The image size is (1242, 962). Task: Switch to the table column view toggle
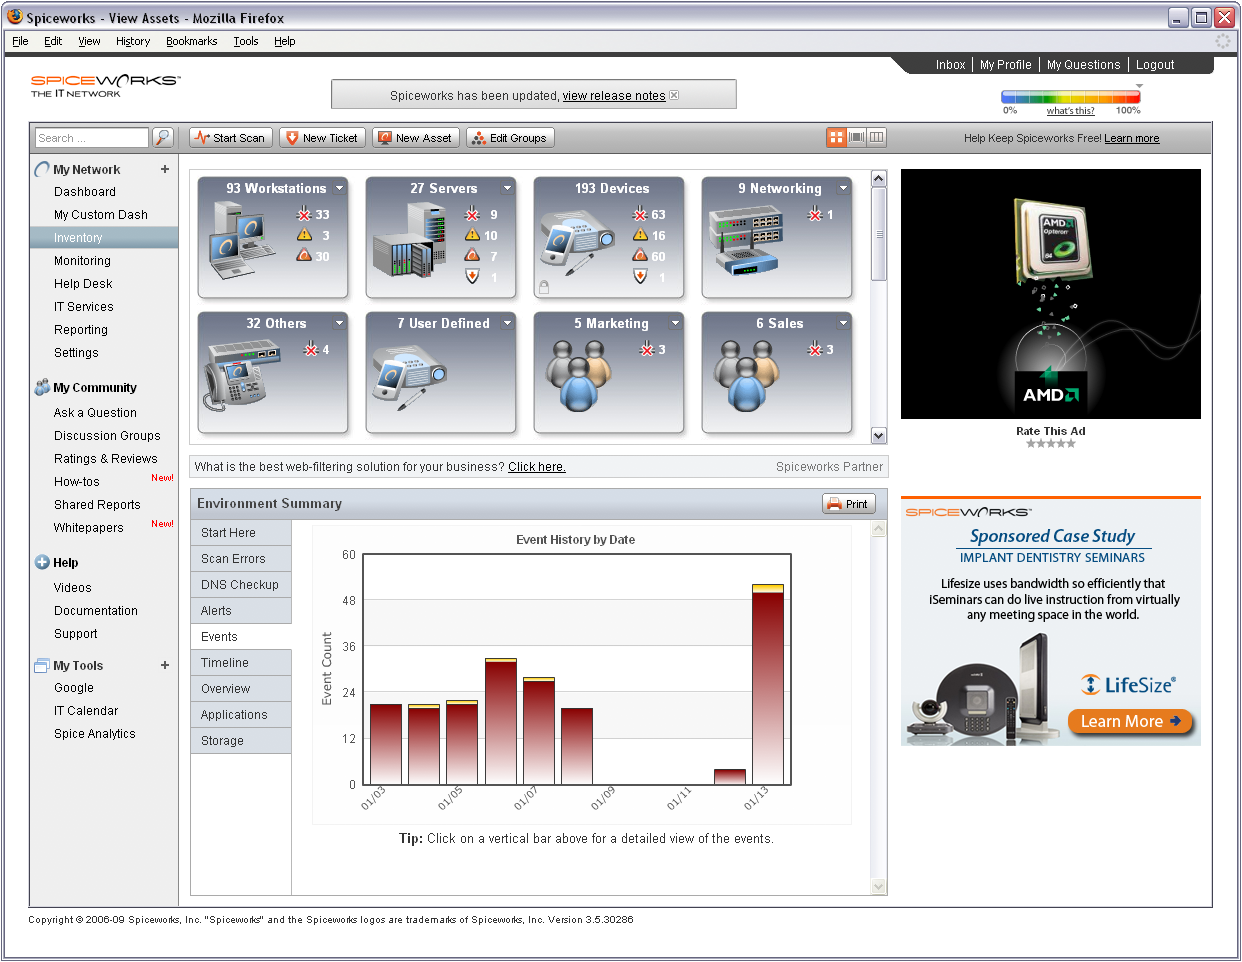point(877,138)
